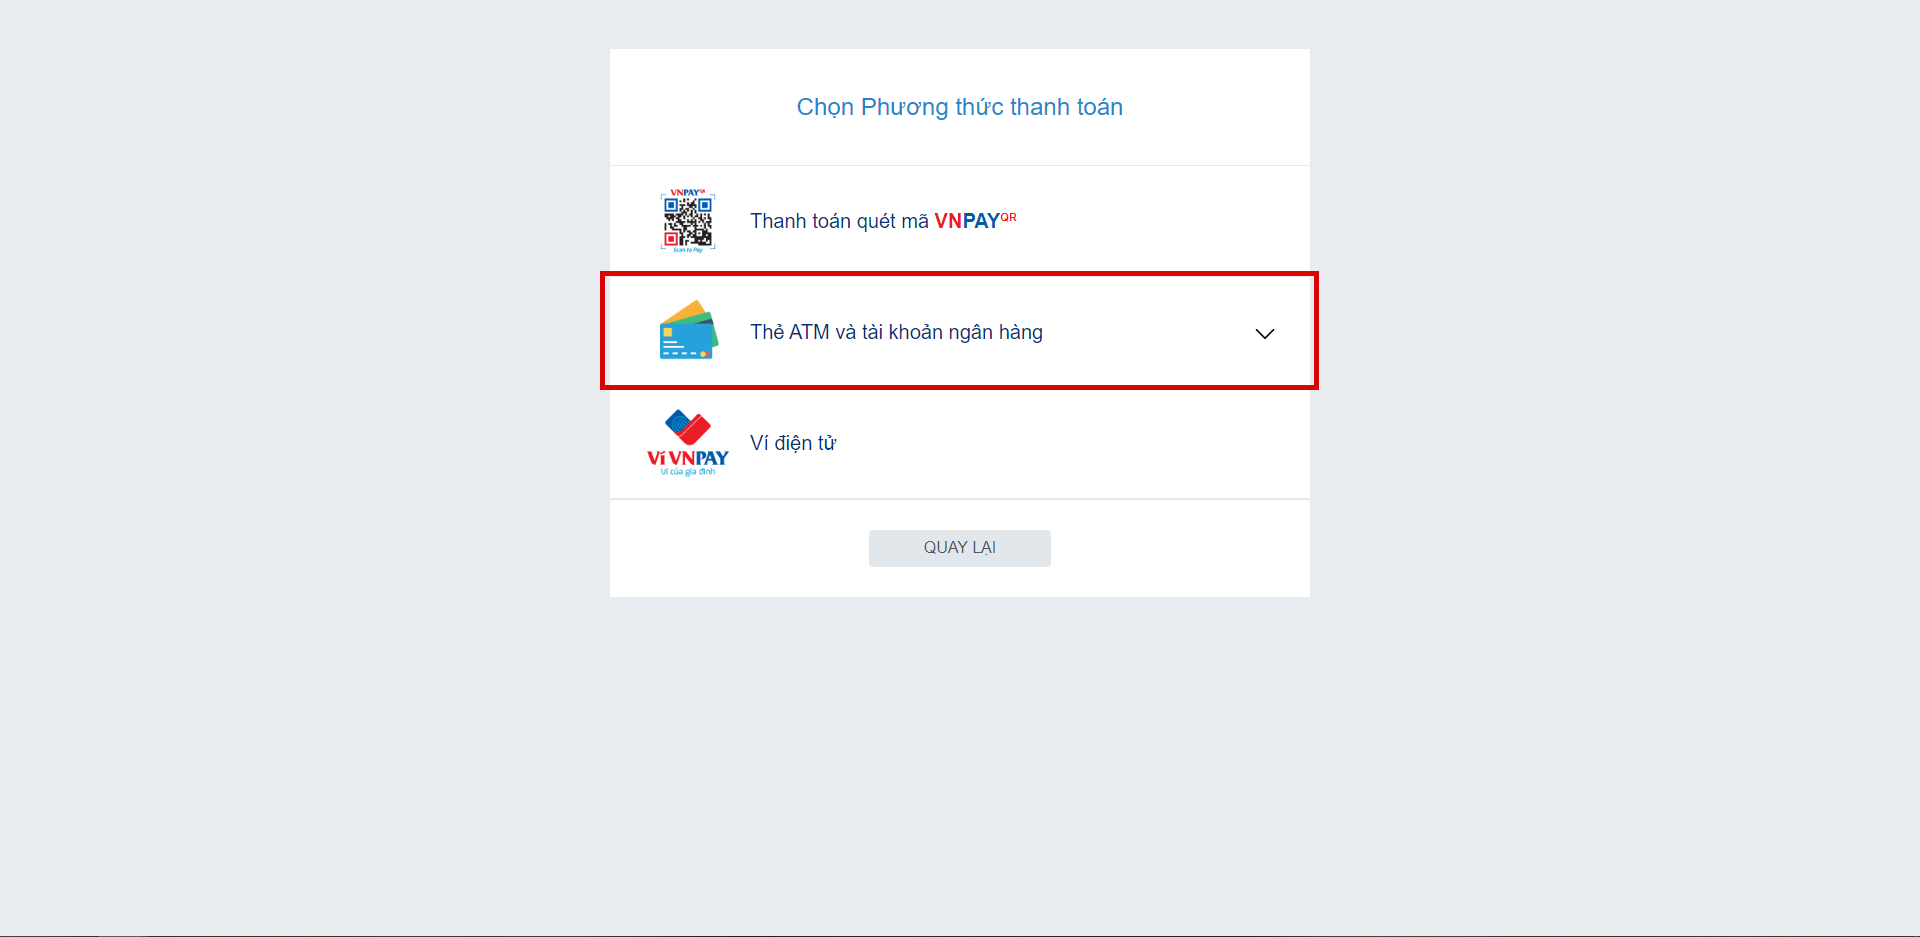Click 'Scan to Pay' caption under QR icon
Viewport: 1920px width, 937px height.
pos(688,250)
